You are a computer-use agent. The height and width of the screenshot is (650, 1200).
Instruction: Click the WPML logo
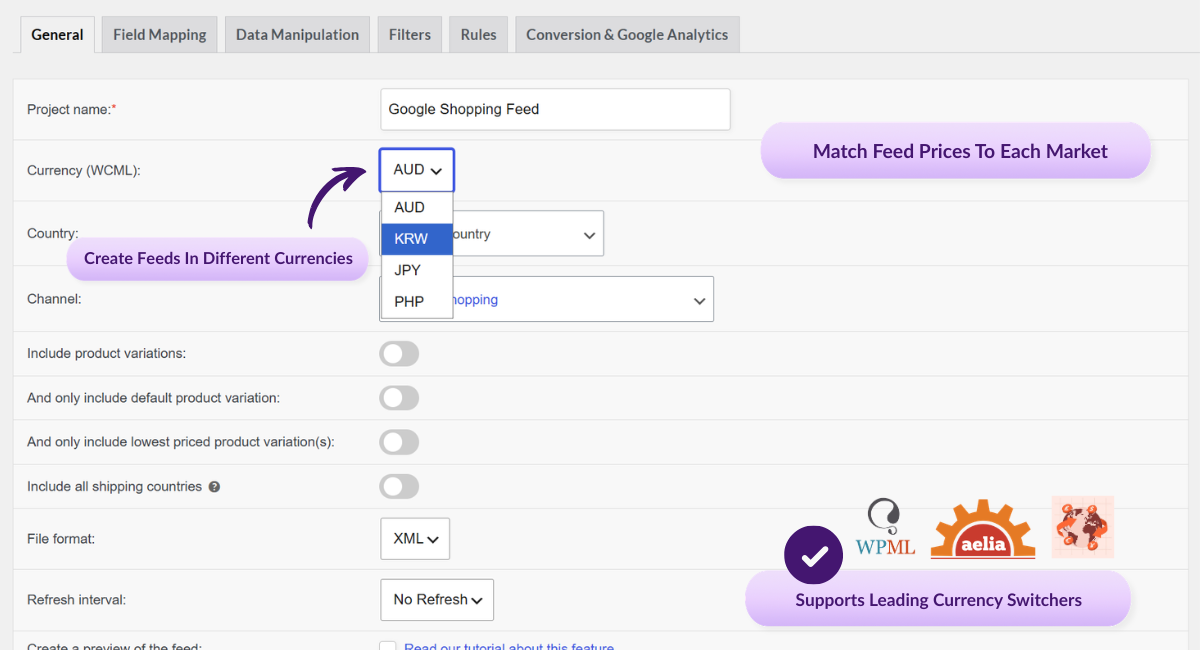[x=885, y=527]
